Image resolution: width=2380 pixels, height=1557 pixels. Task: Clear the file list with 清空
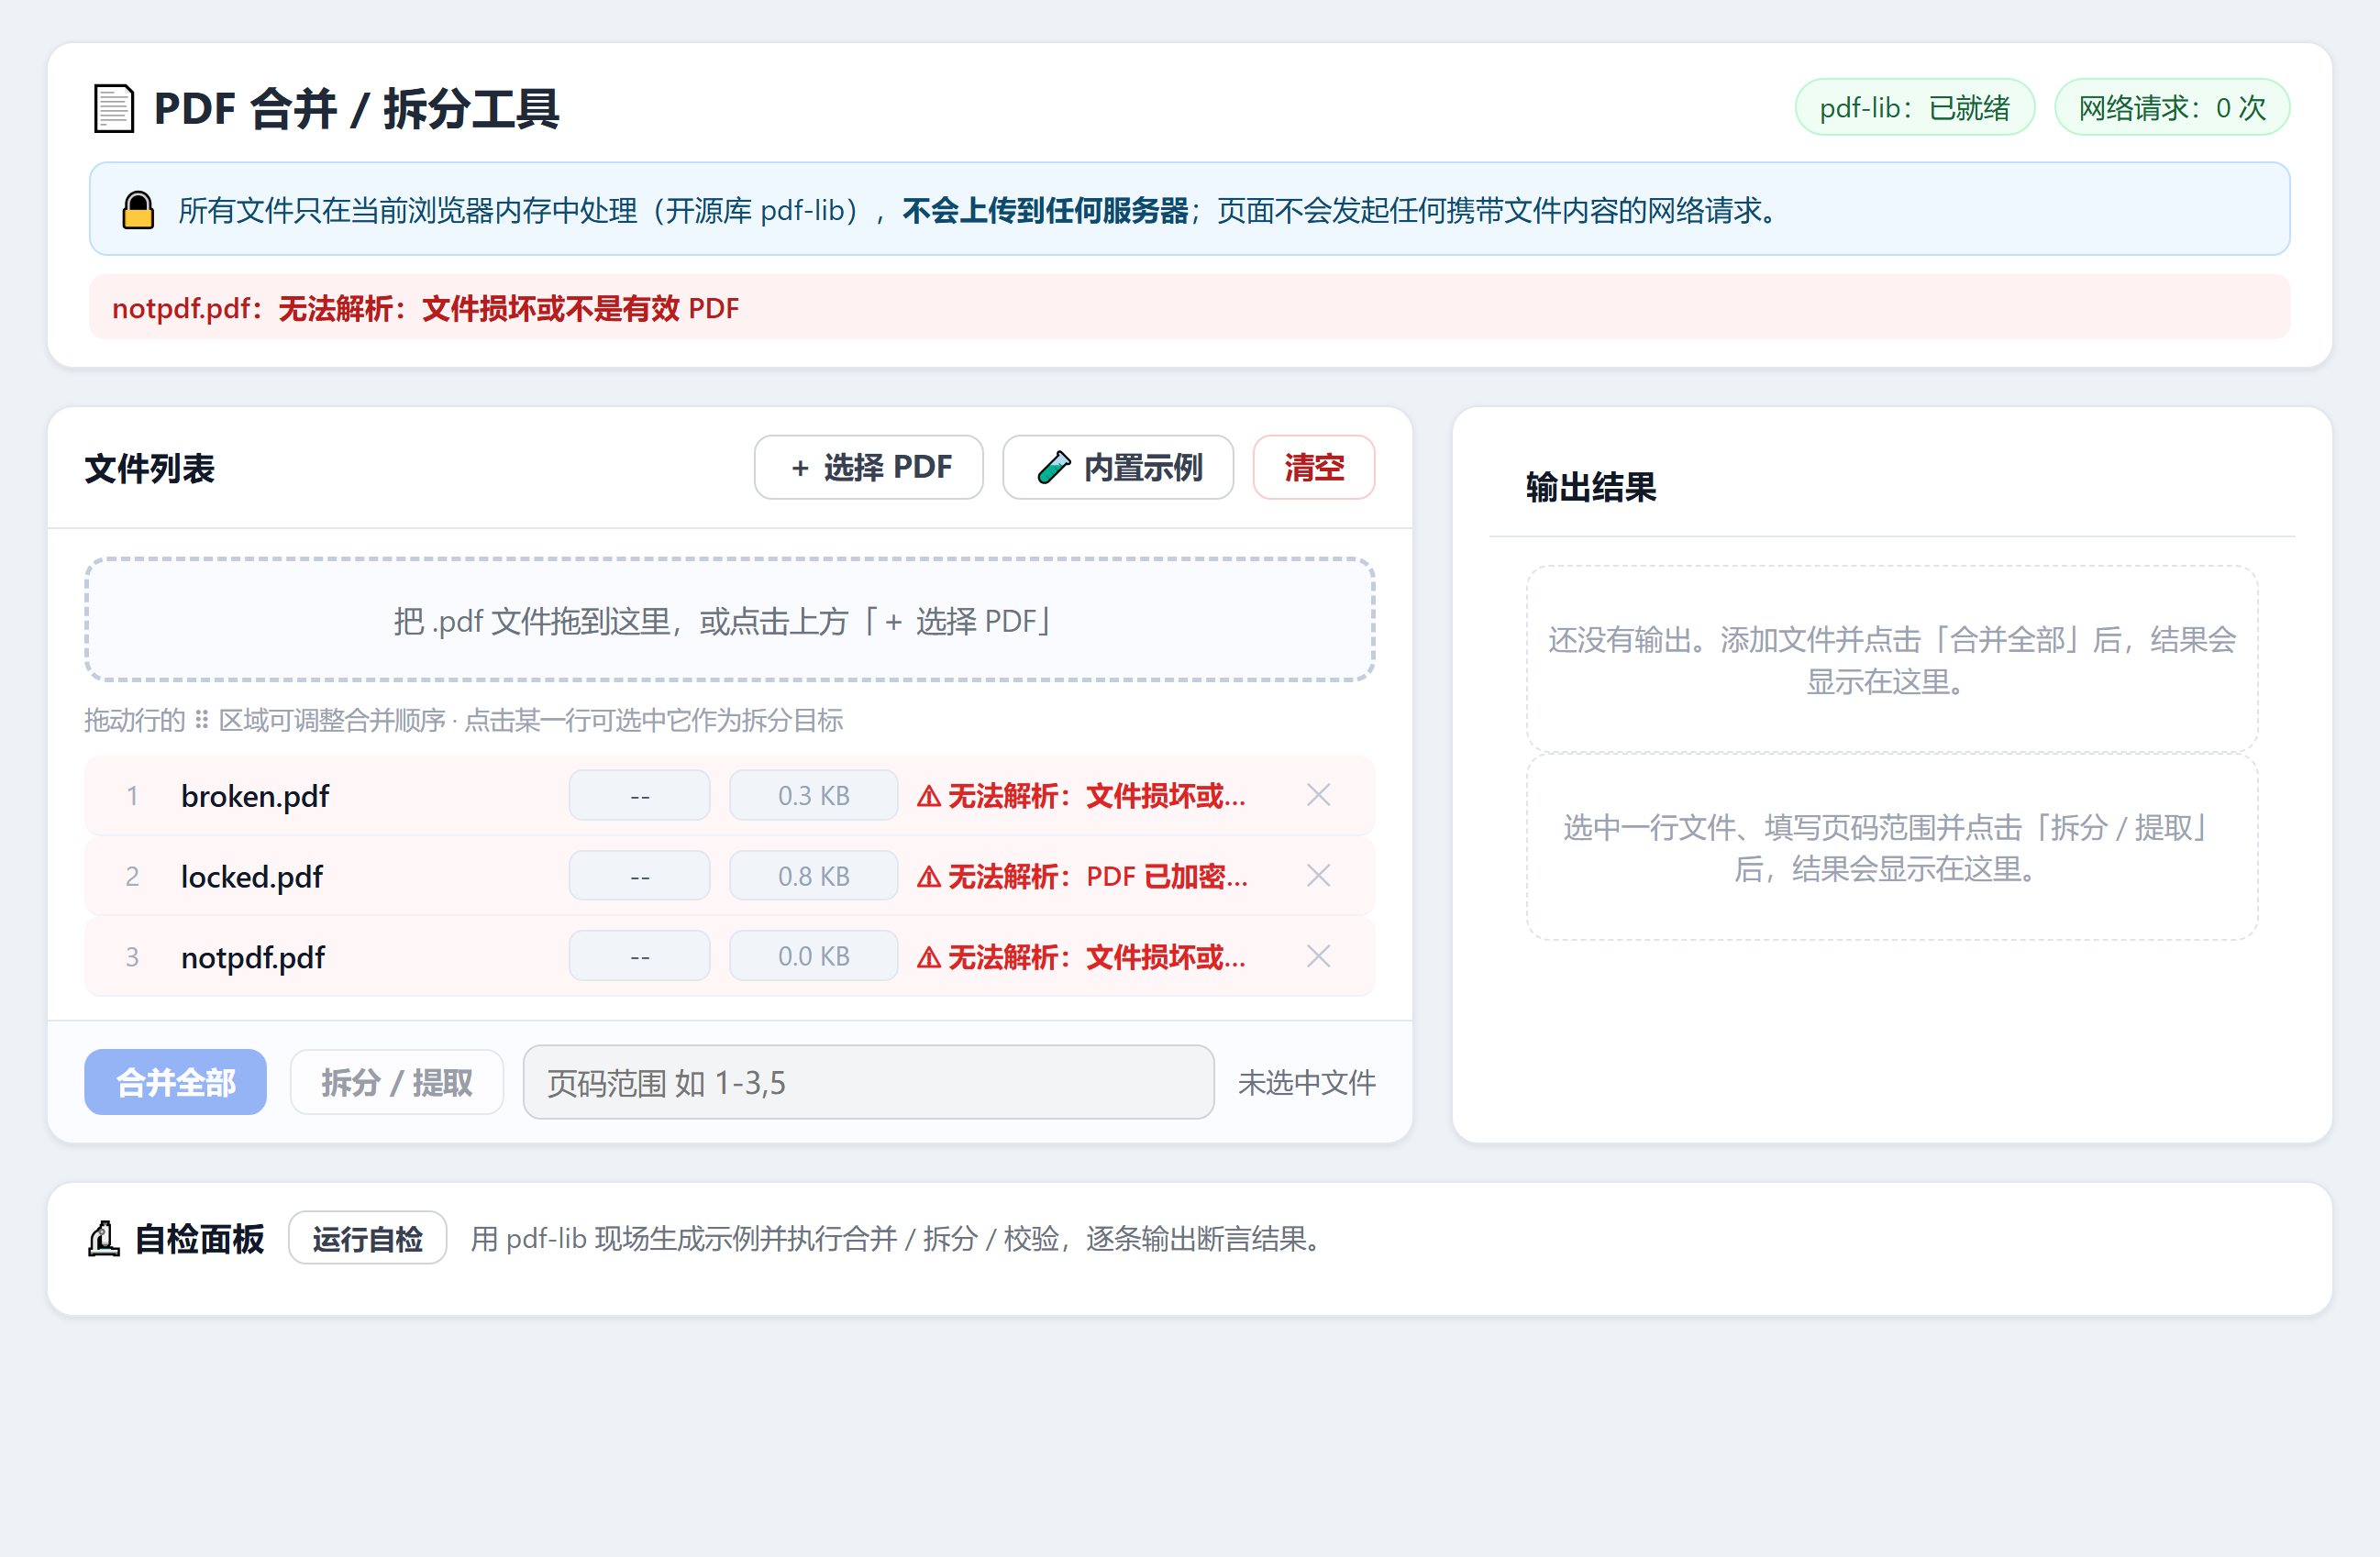pyautogui.click(x=1313, y=467)
